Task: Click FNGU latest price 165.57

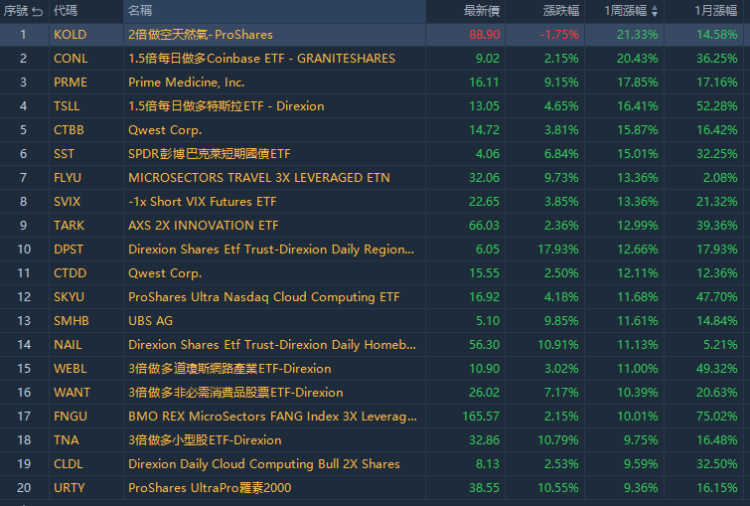Action: click(481, 417)
